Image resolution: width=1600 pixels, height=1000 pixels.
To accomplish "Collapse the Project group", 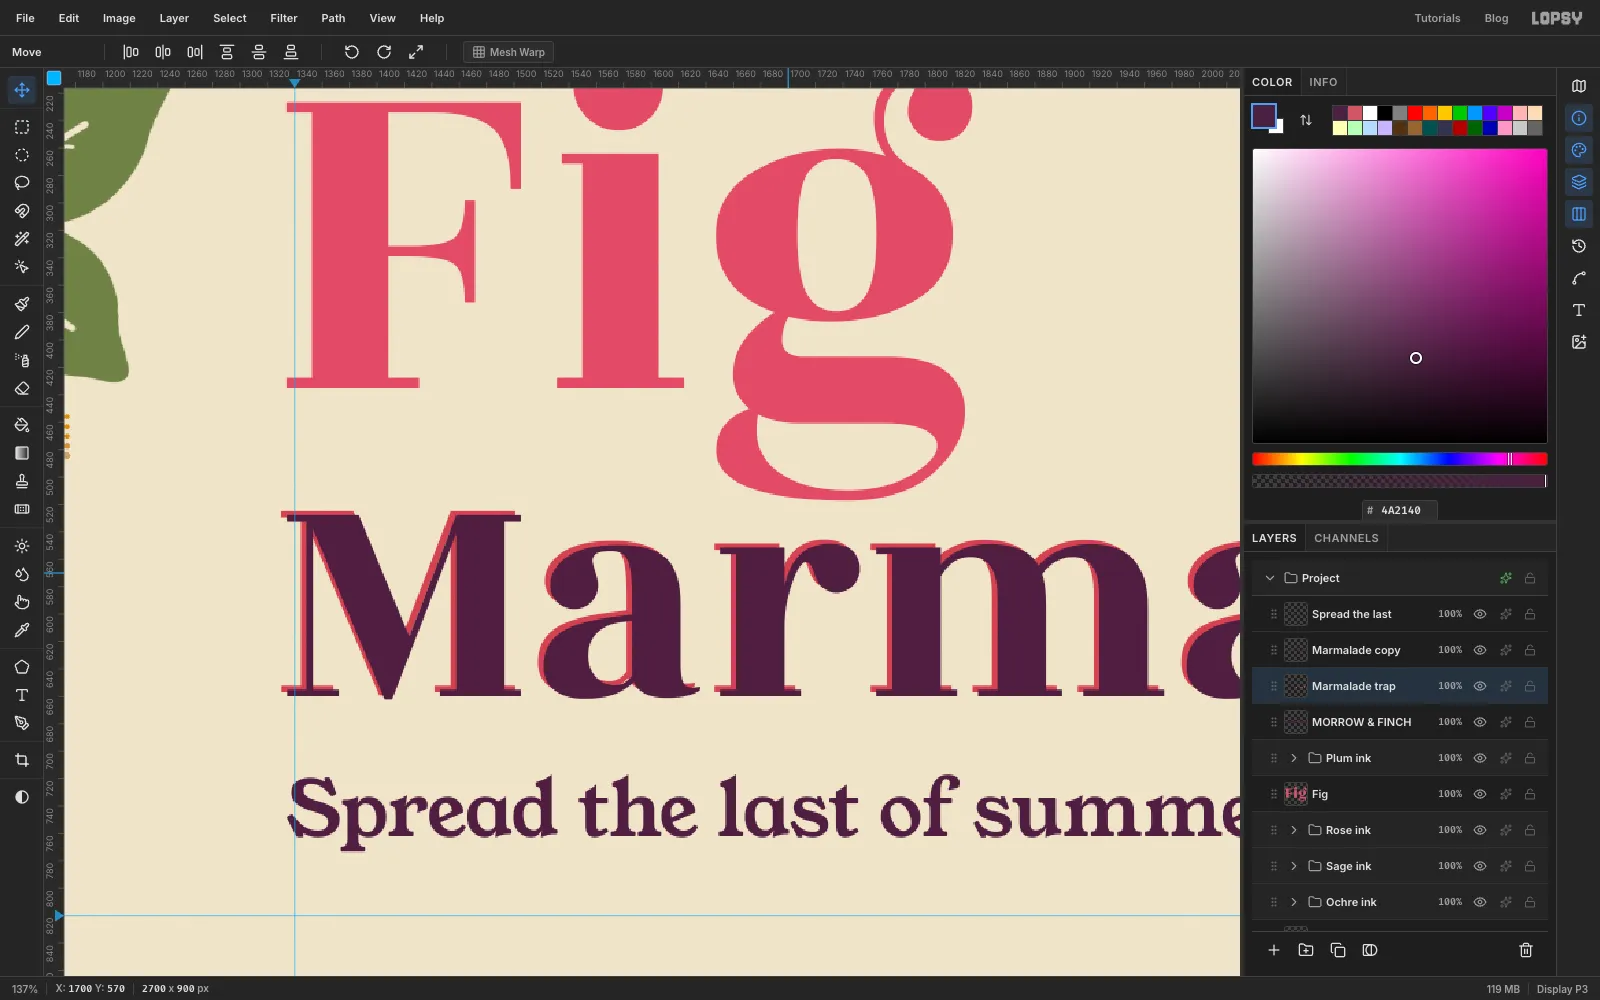I will [1270, 578].
